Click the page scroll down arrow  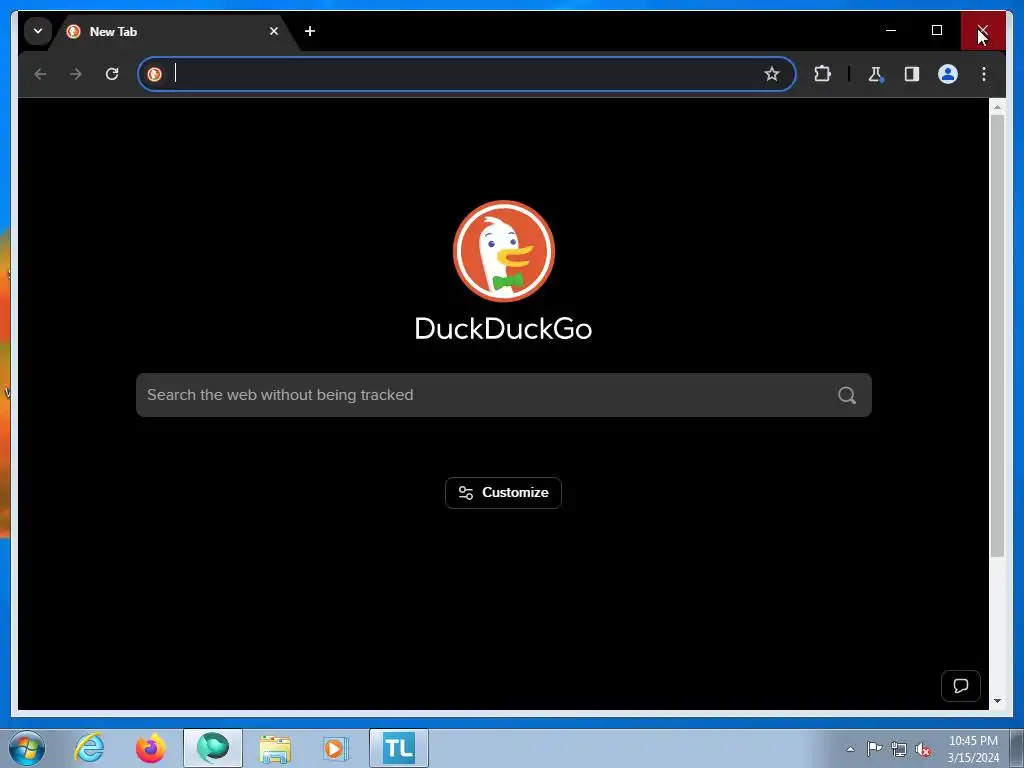click(997, 701)
